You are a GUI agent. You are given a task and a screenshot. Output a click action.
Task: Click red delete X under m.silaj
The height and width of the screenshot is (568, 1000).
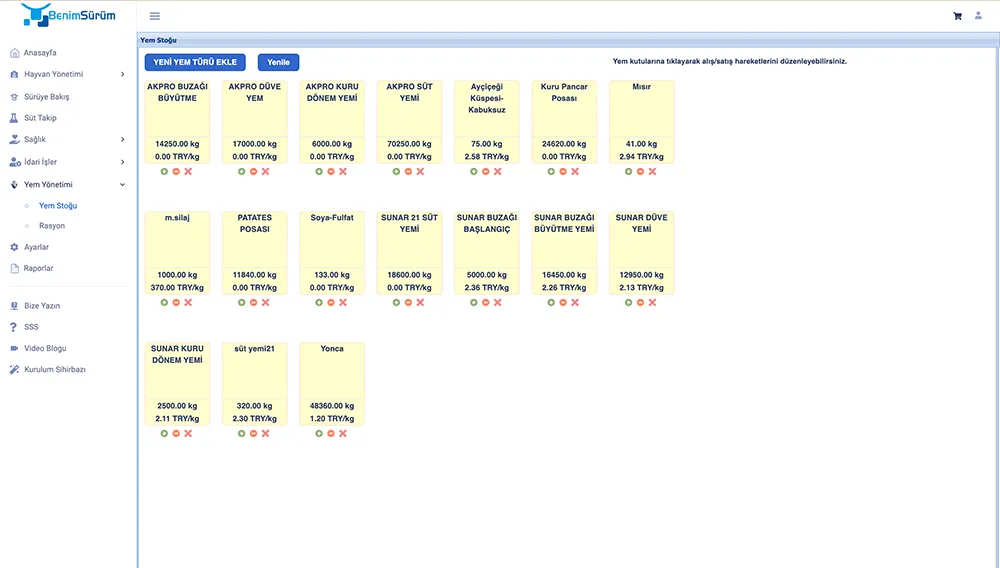(188, 302)
